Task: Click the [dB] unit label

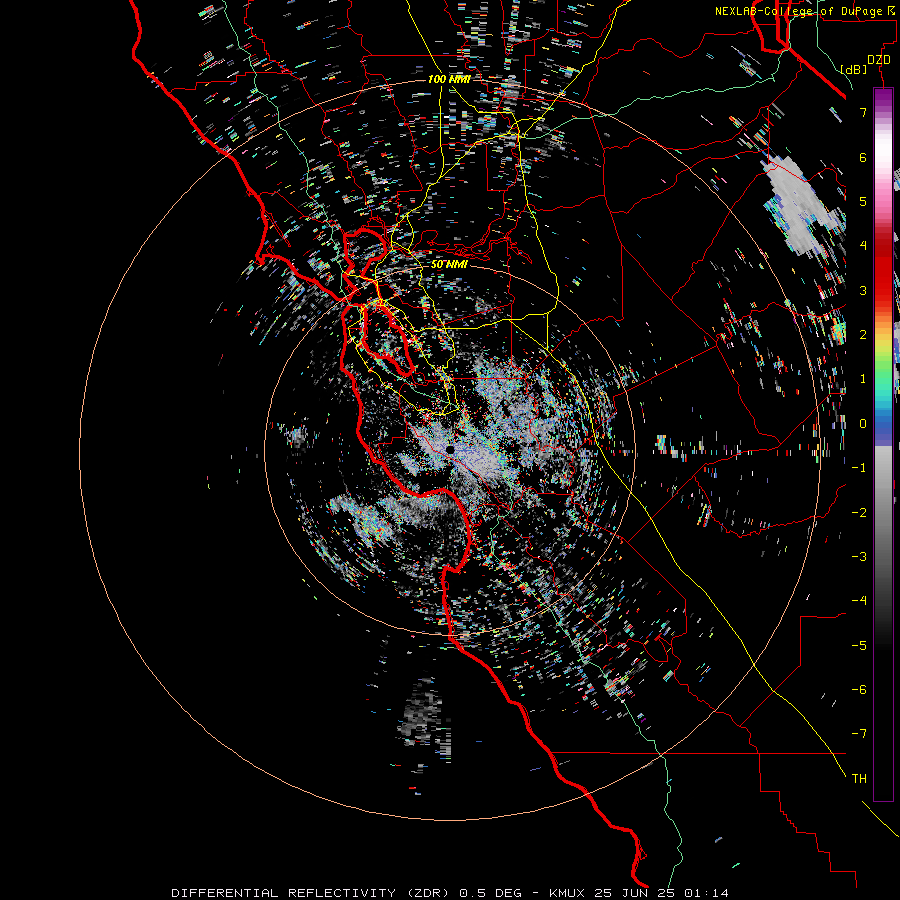Action: click(x=853, y=69)
